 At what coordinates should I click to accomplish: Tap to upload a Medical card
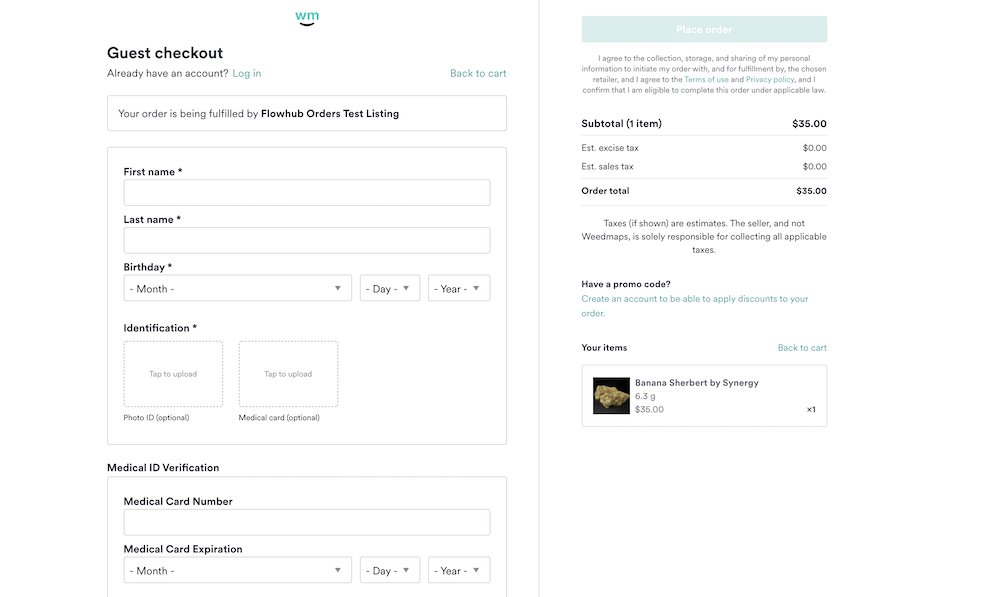pos(287,373)
